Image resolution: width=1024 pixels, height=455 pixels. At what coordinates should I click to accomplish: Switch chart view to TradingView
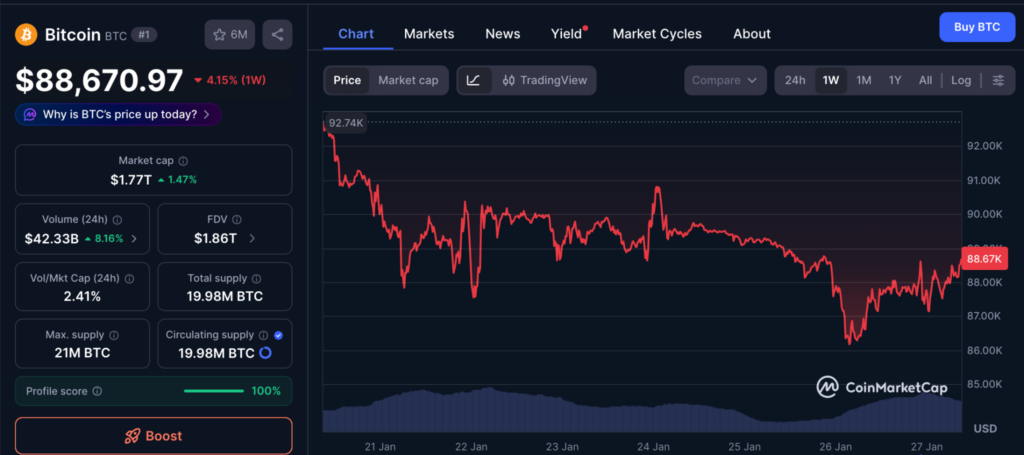[x=545, y=80]
